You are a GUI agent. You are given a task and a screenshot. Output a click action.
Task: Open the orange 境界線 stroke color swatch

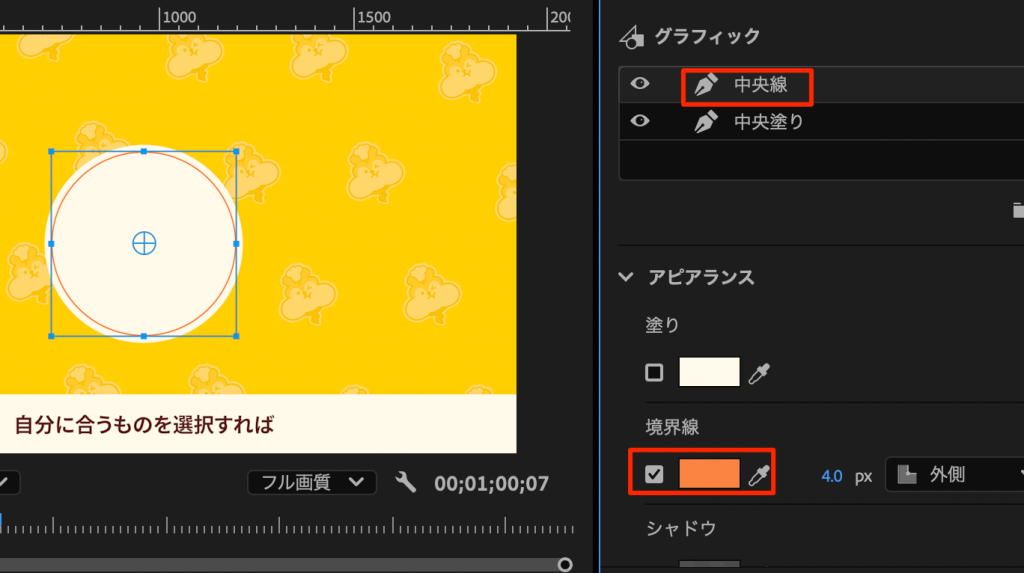(709, 474)
